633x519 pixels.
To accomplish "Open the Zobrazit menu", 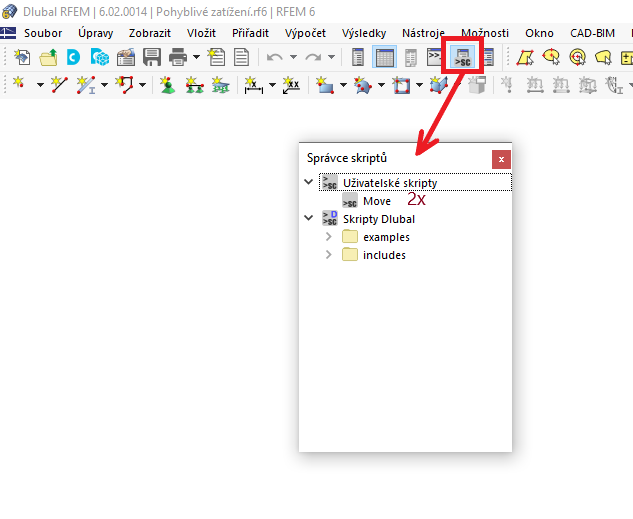I will (150, 33).
